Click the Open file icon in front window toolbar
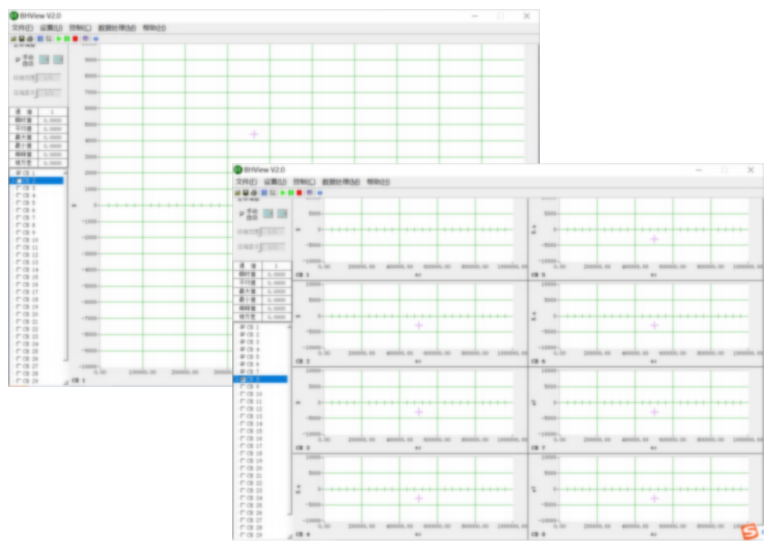Screen dimensions: 774x552 [x=238, y=192]
